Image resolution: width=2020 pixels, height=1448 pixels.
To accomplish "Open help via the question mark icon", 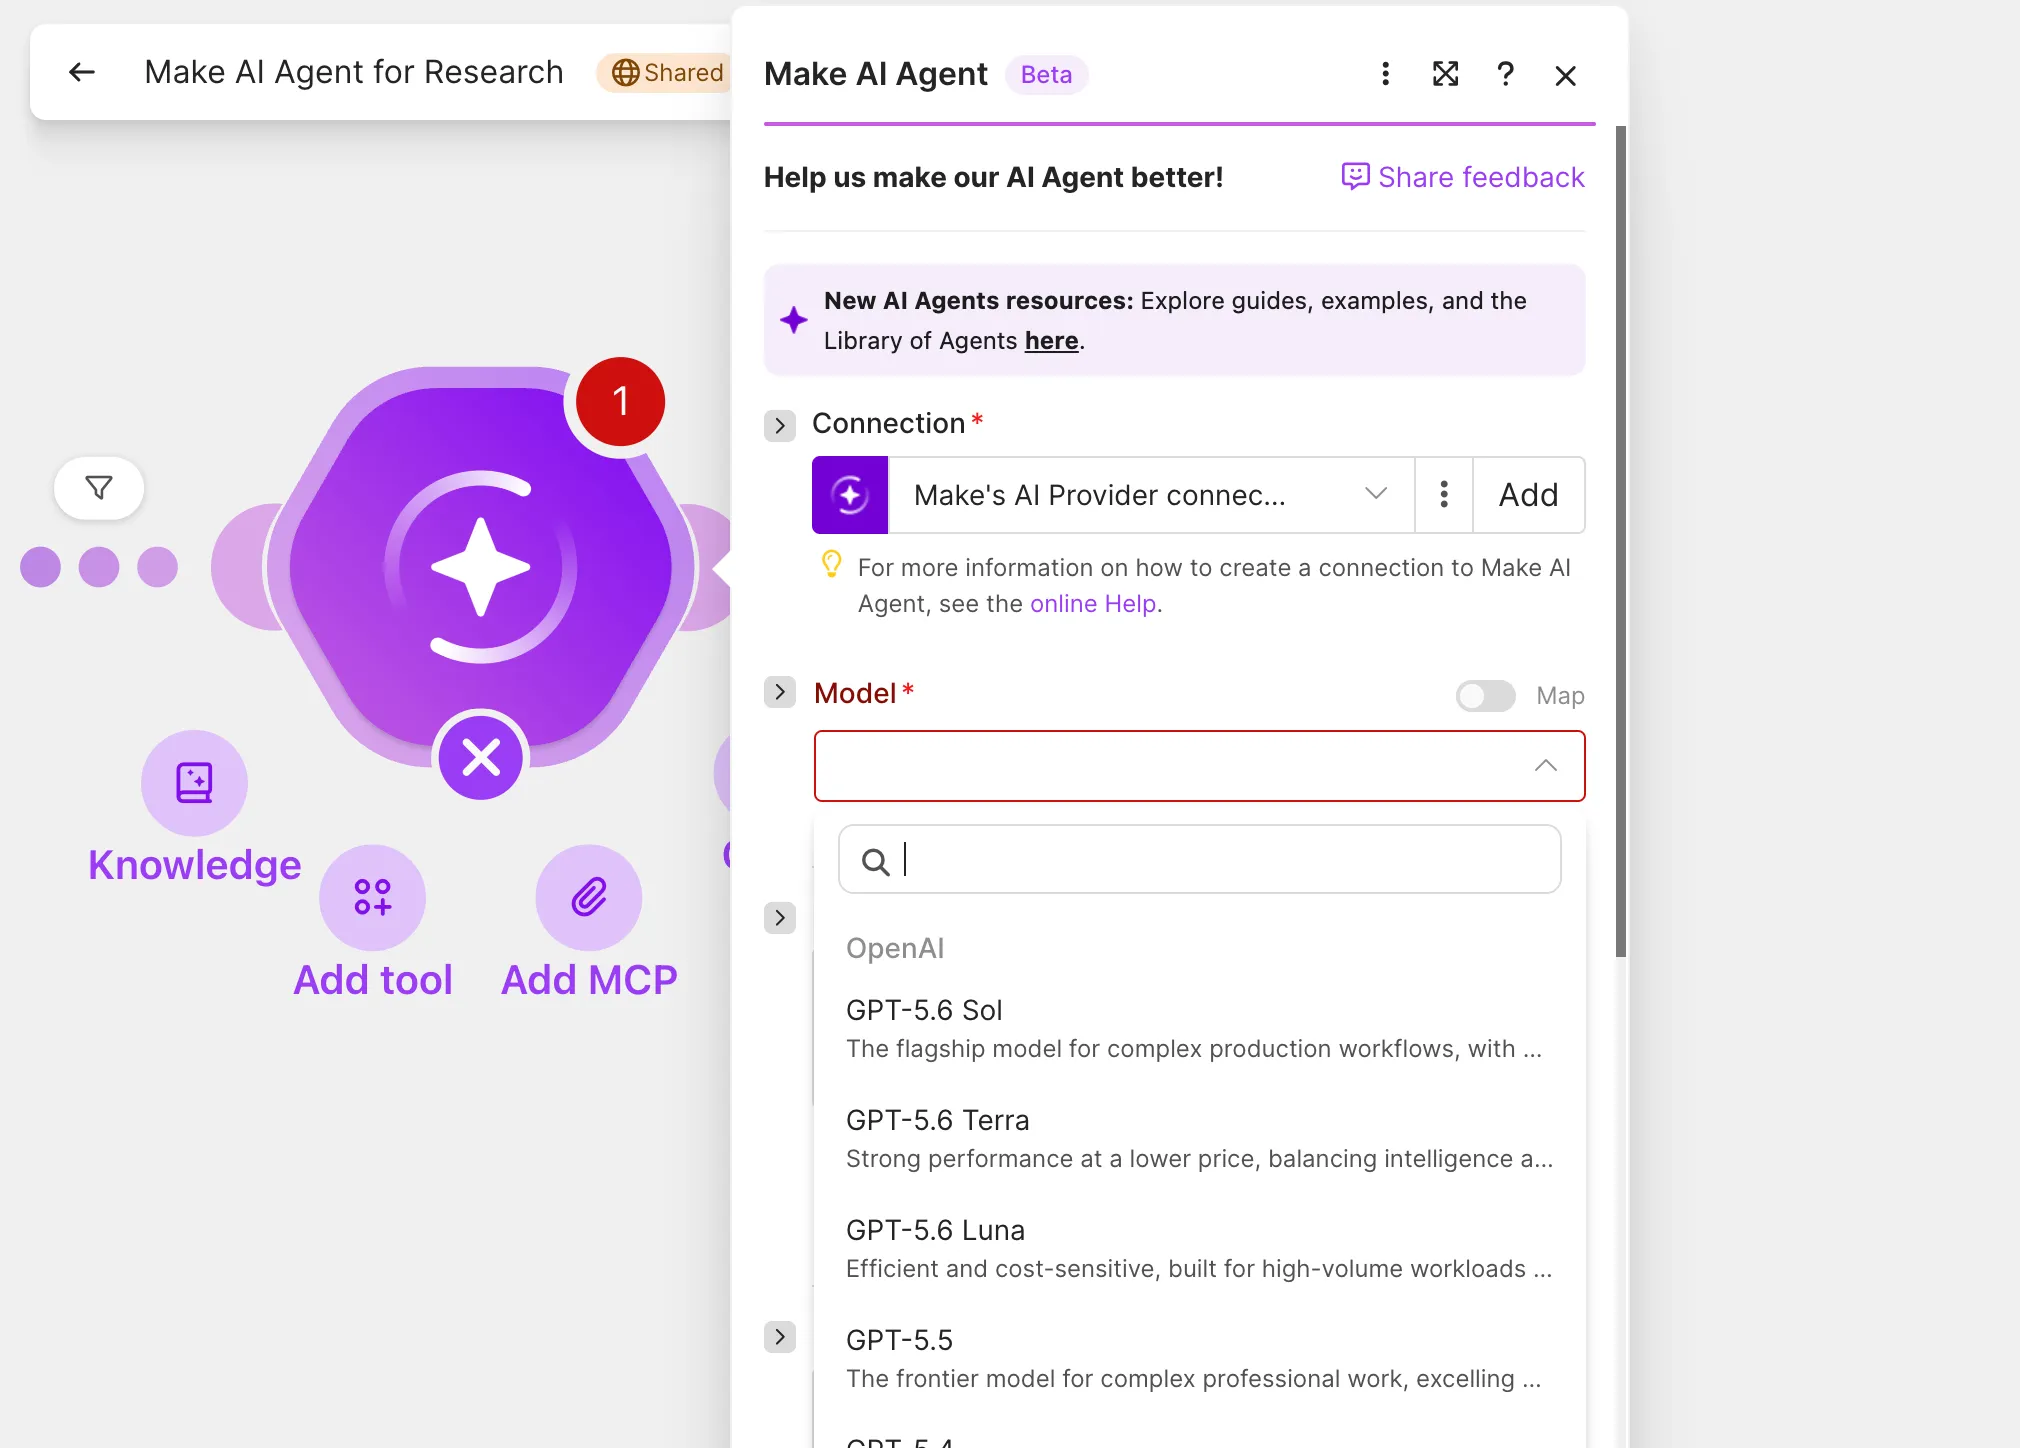I will [1505, 74].
